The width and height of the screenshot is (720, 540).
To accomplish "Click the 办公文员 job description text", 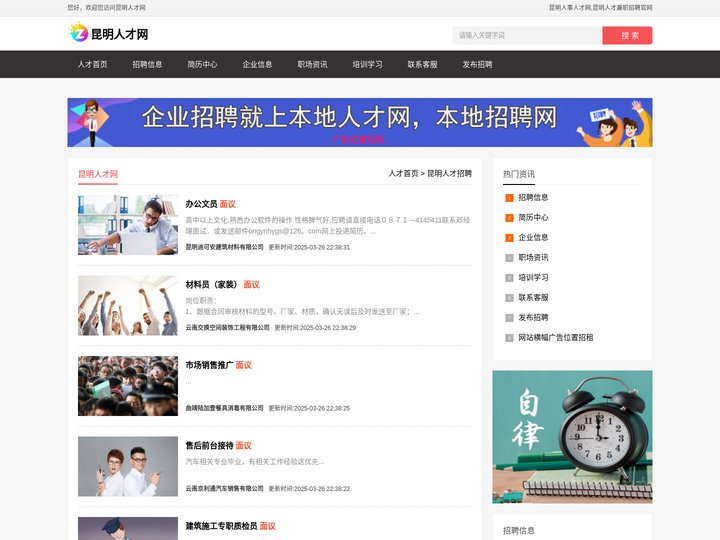I will 328,225.
